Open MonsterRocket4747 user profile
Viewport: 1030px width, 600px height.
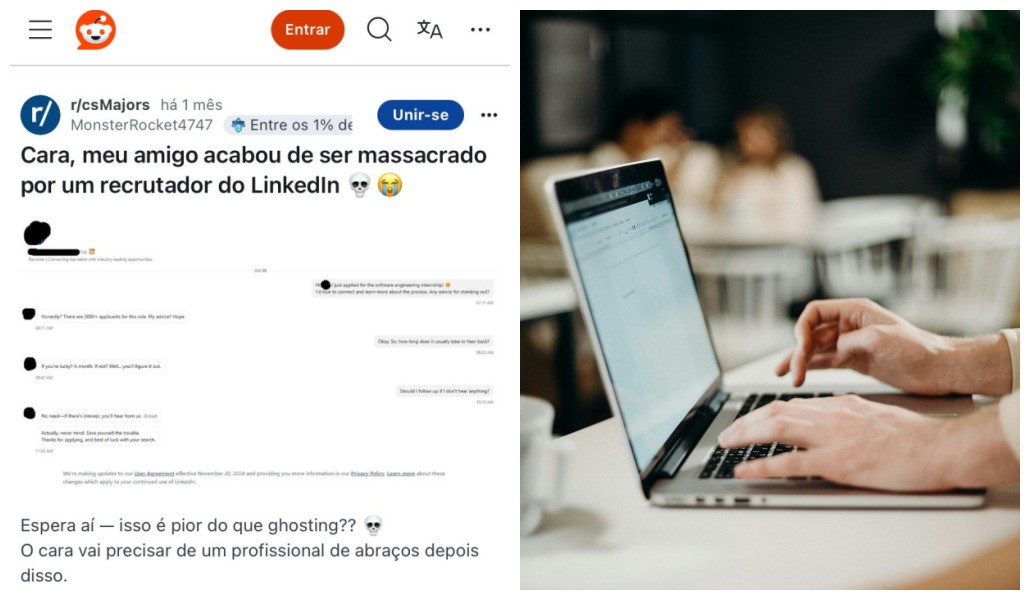pos(141,125)
